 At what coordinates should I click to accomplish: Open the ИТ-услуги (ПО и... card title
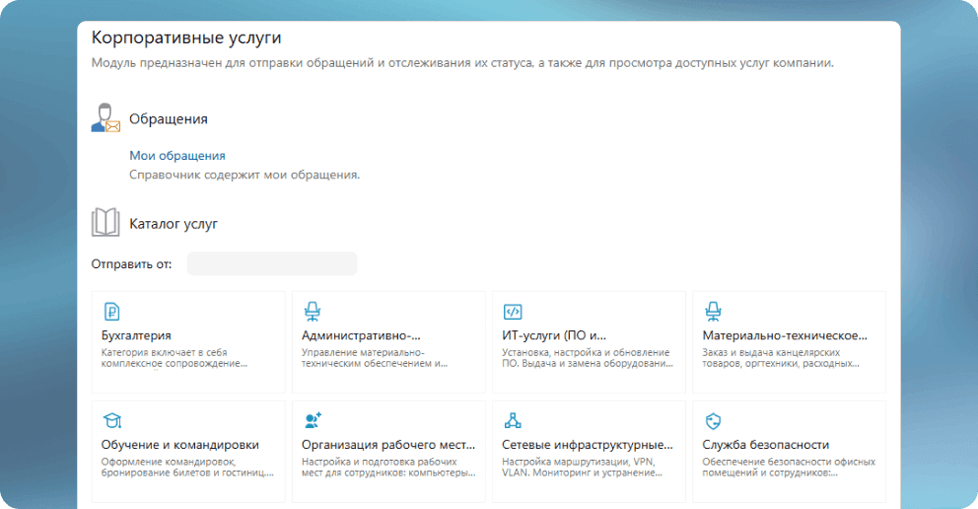click(554, 336)
